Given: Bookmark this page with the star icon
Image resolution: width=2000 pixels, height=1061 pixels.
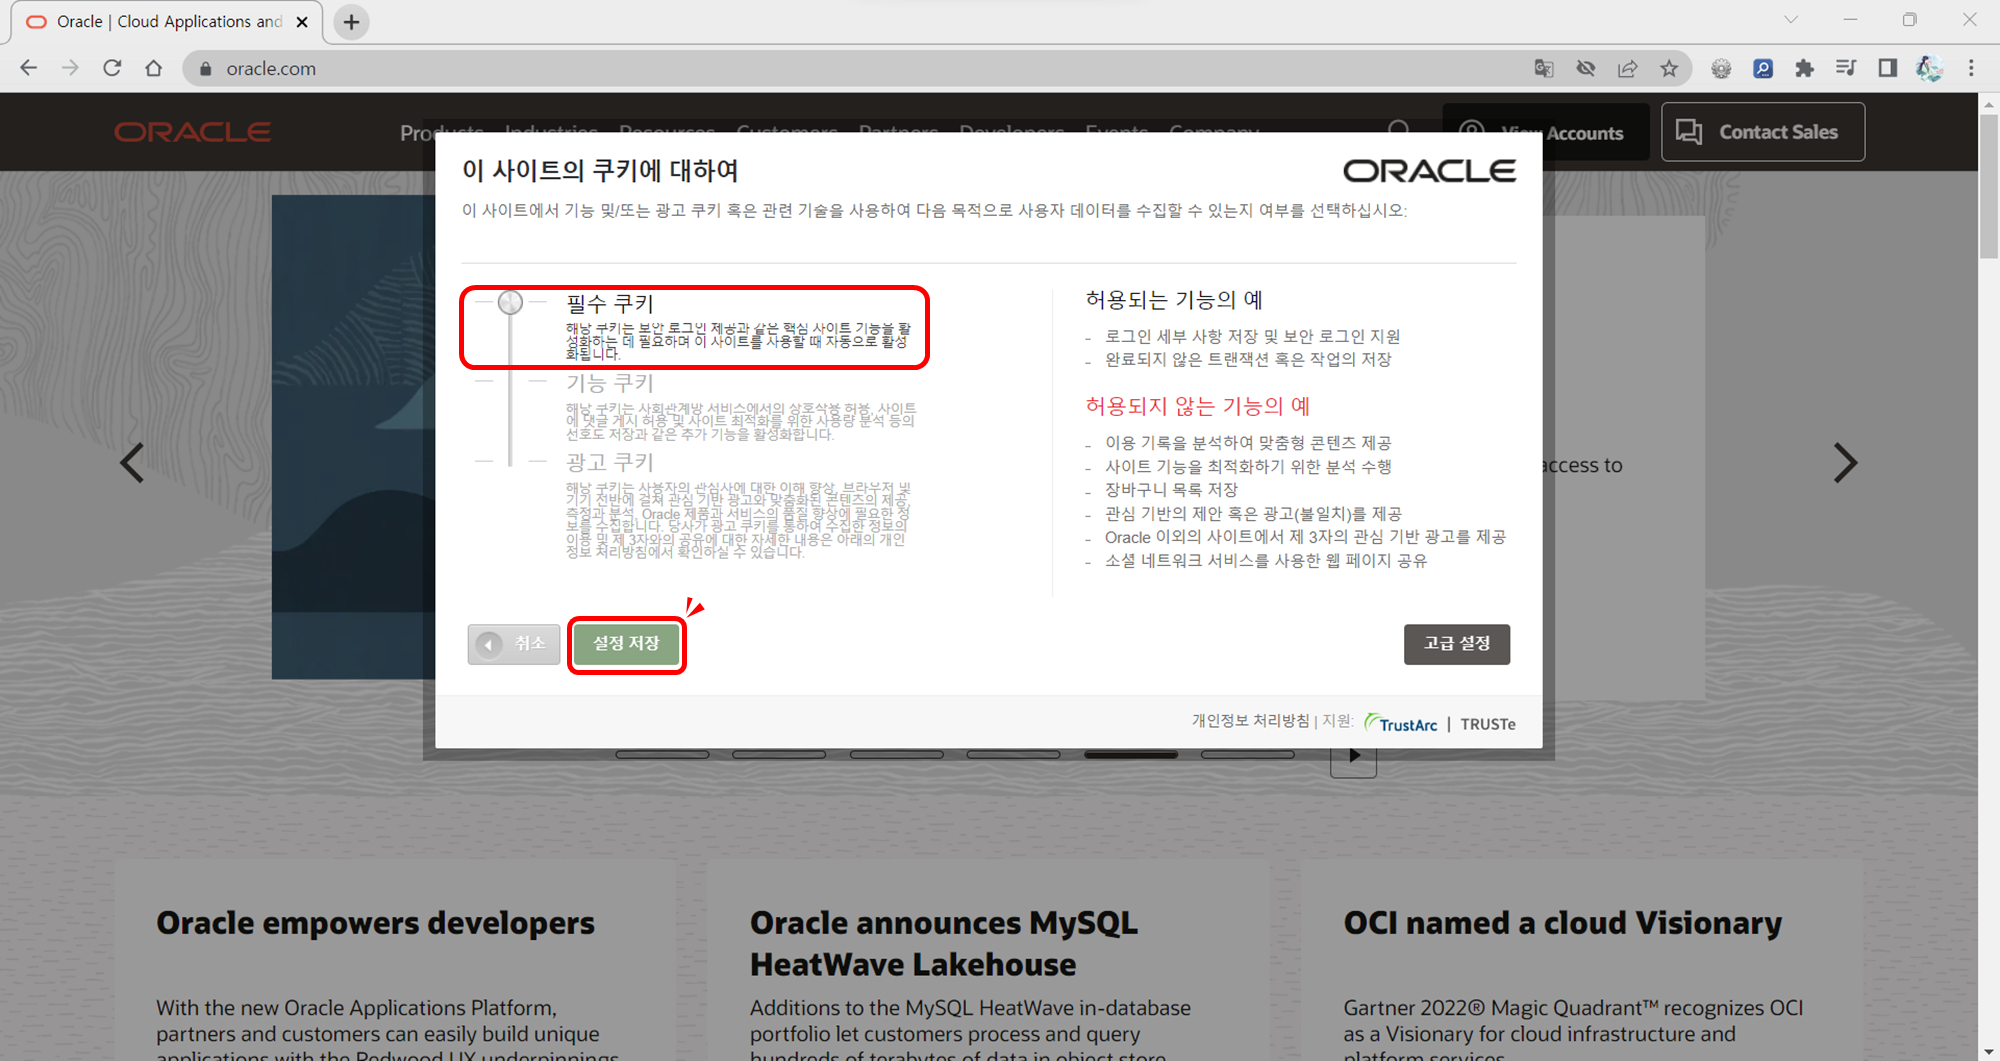Looking at the screenshot, I should tap(1669, 68).
